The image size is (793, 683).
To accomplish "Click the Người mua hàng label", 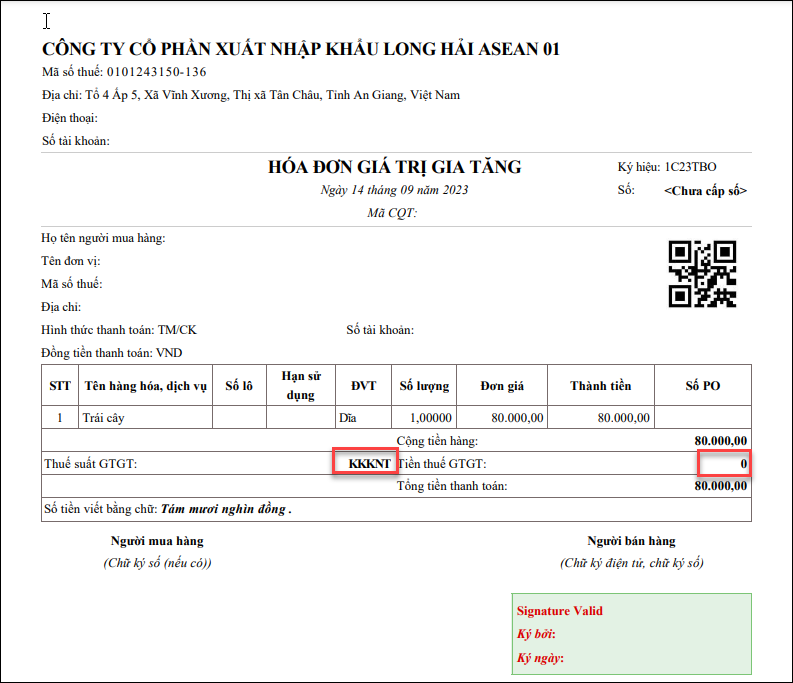I will (x=157, y=541).
